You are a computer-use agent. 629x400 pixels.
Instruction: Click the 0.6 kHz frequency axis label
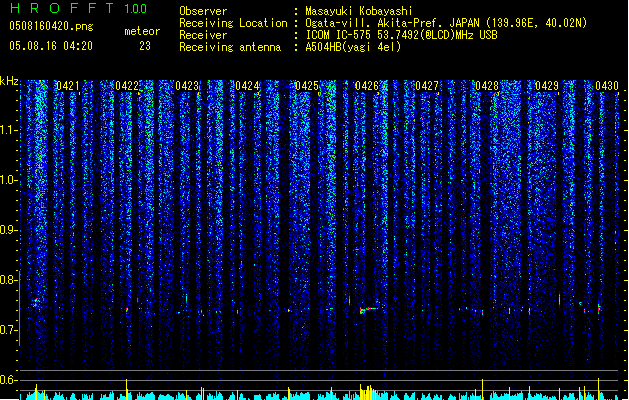[x=8, y=380]
